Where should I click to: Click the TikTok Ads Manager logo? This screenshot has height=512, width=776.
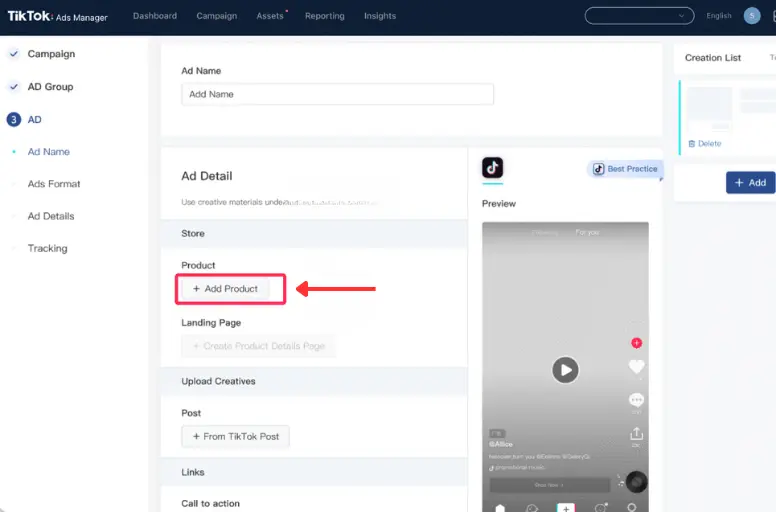pyautogui.click(x=57, y=16)
